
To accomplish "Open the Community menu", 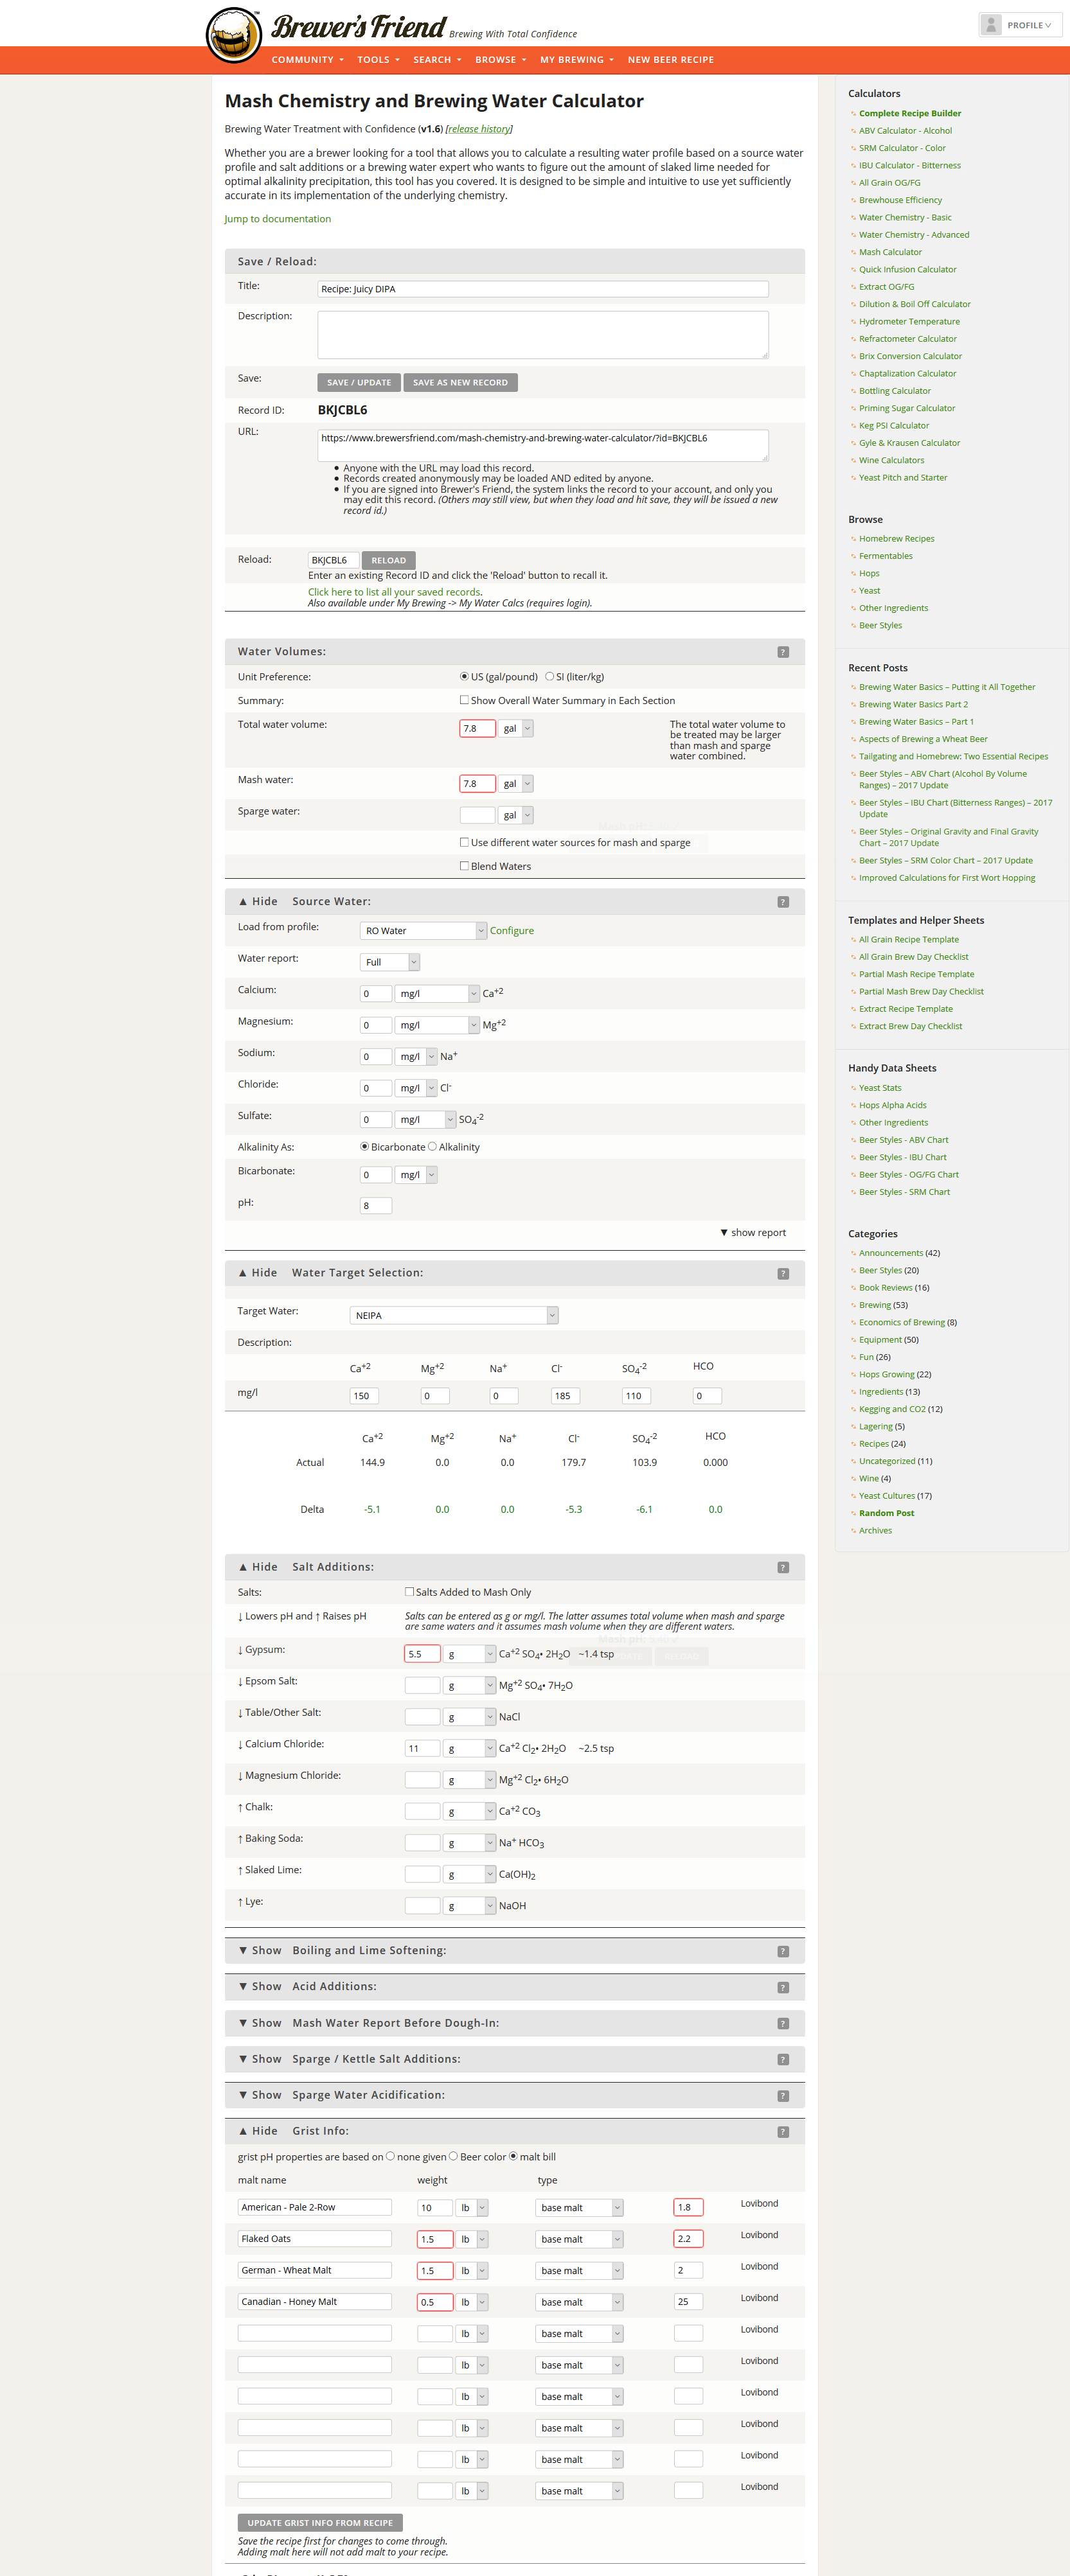I will tap(307, 60).
